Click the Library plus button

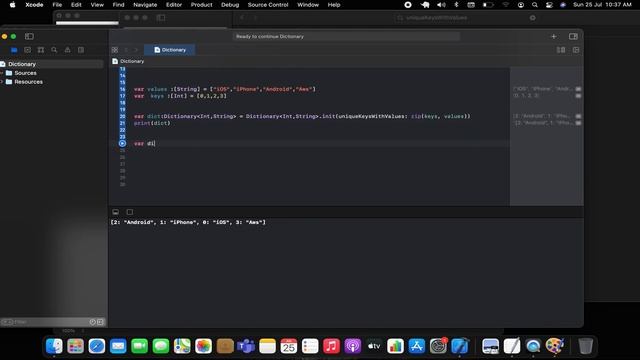click(x=554, y=36)
